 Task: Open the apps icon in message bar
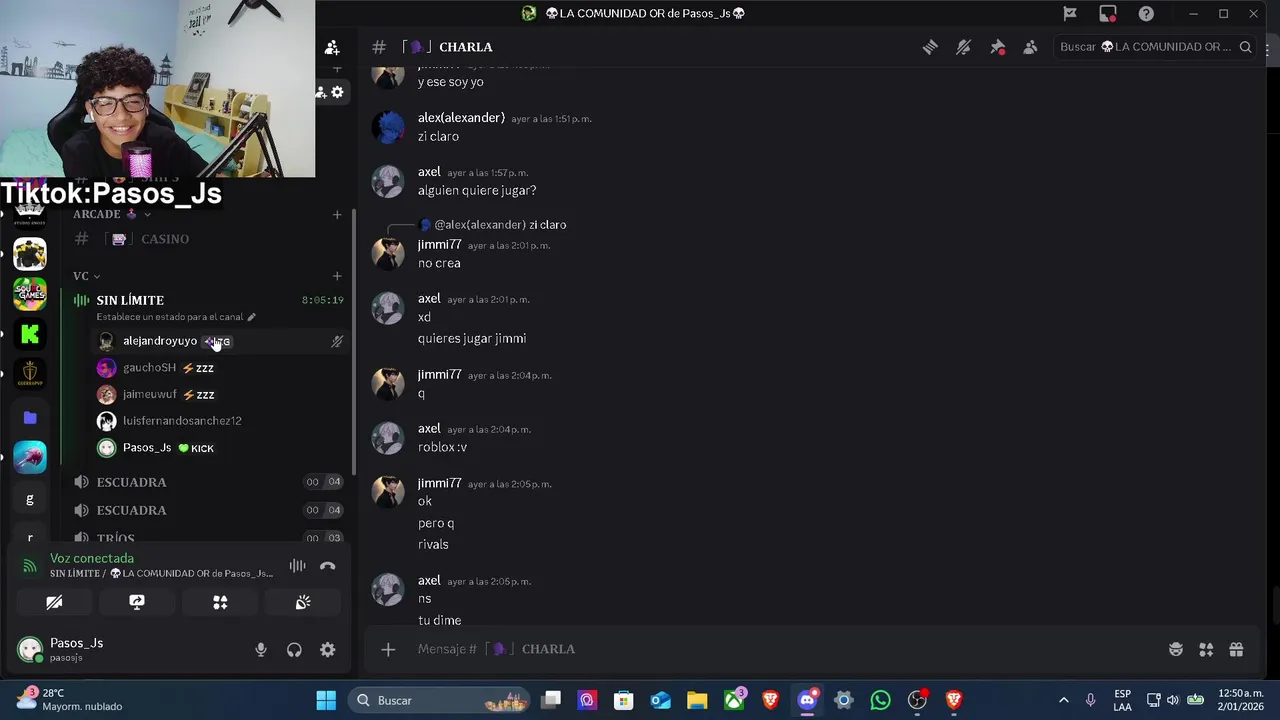1206,649
